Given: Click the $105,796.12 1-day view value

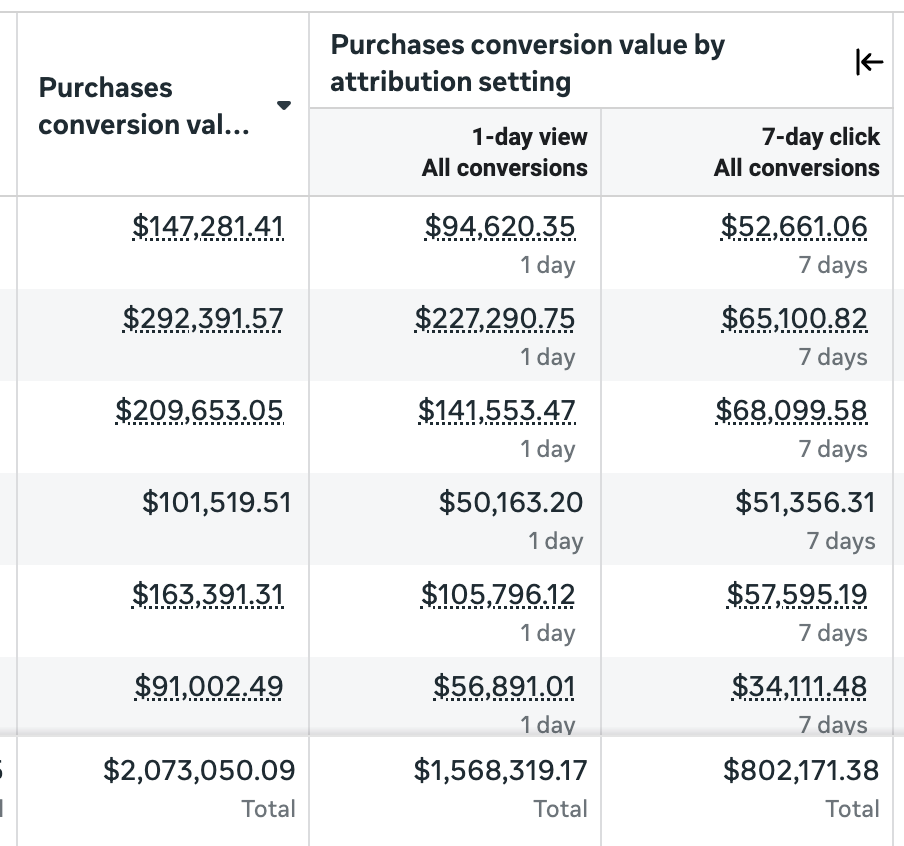Looking at the screenshot, I should click(x=498, y=595).
